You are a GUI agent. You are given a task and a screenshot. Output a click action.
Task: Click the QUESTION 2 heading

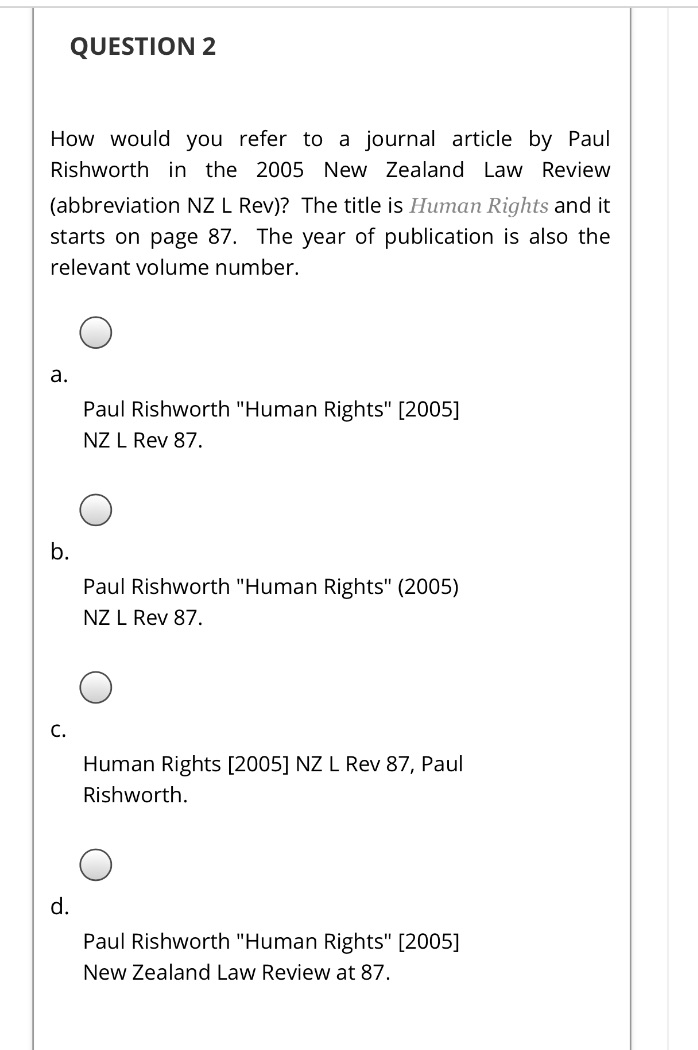[x=143, y=45]
